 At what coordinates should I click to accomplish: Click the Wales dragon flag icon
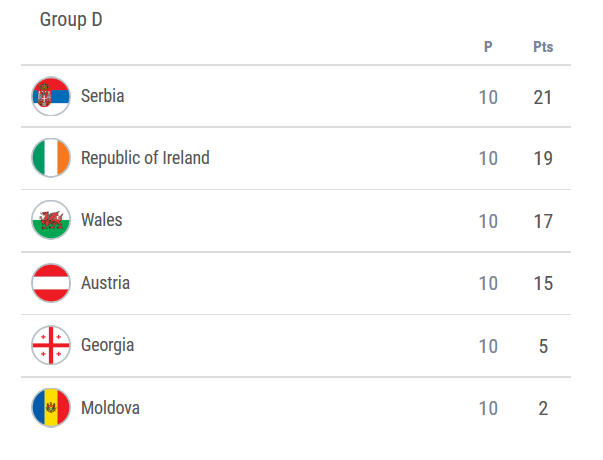(x=51, y=221)
